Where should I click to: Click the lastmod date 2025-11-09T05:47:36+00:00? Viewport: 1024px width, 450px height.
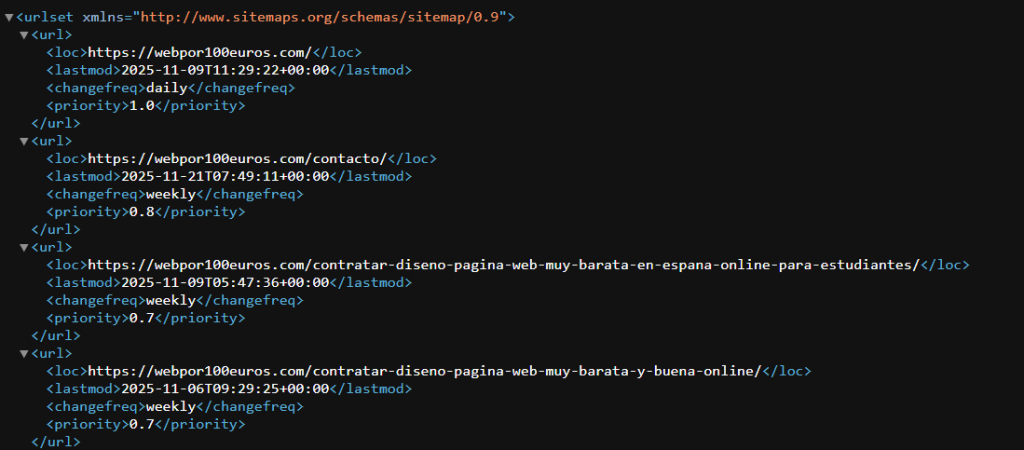click(x=225, y=282)
